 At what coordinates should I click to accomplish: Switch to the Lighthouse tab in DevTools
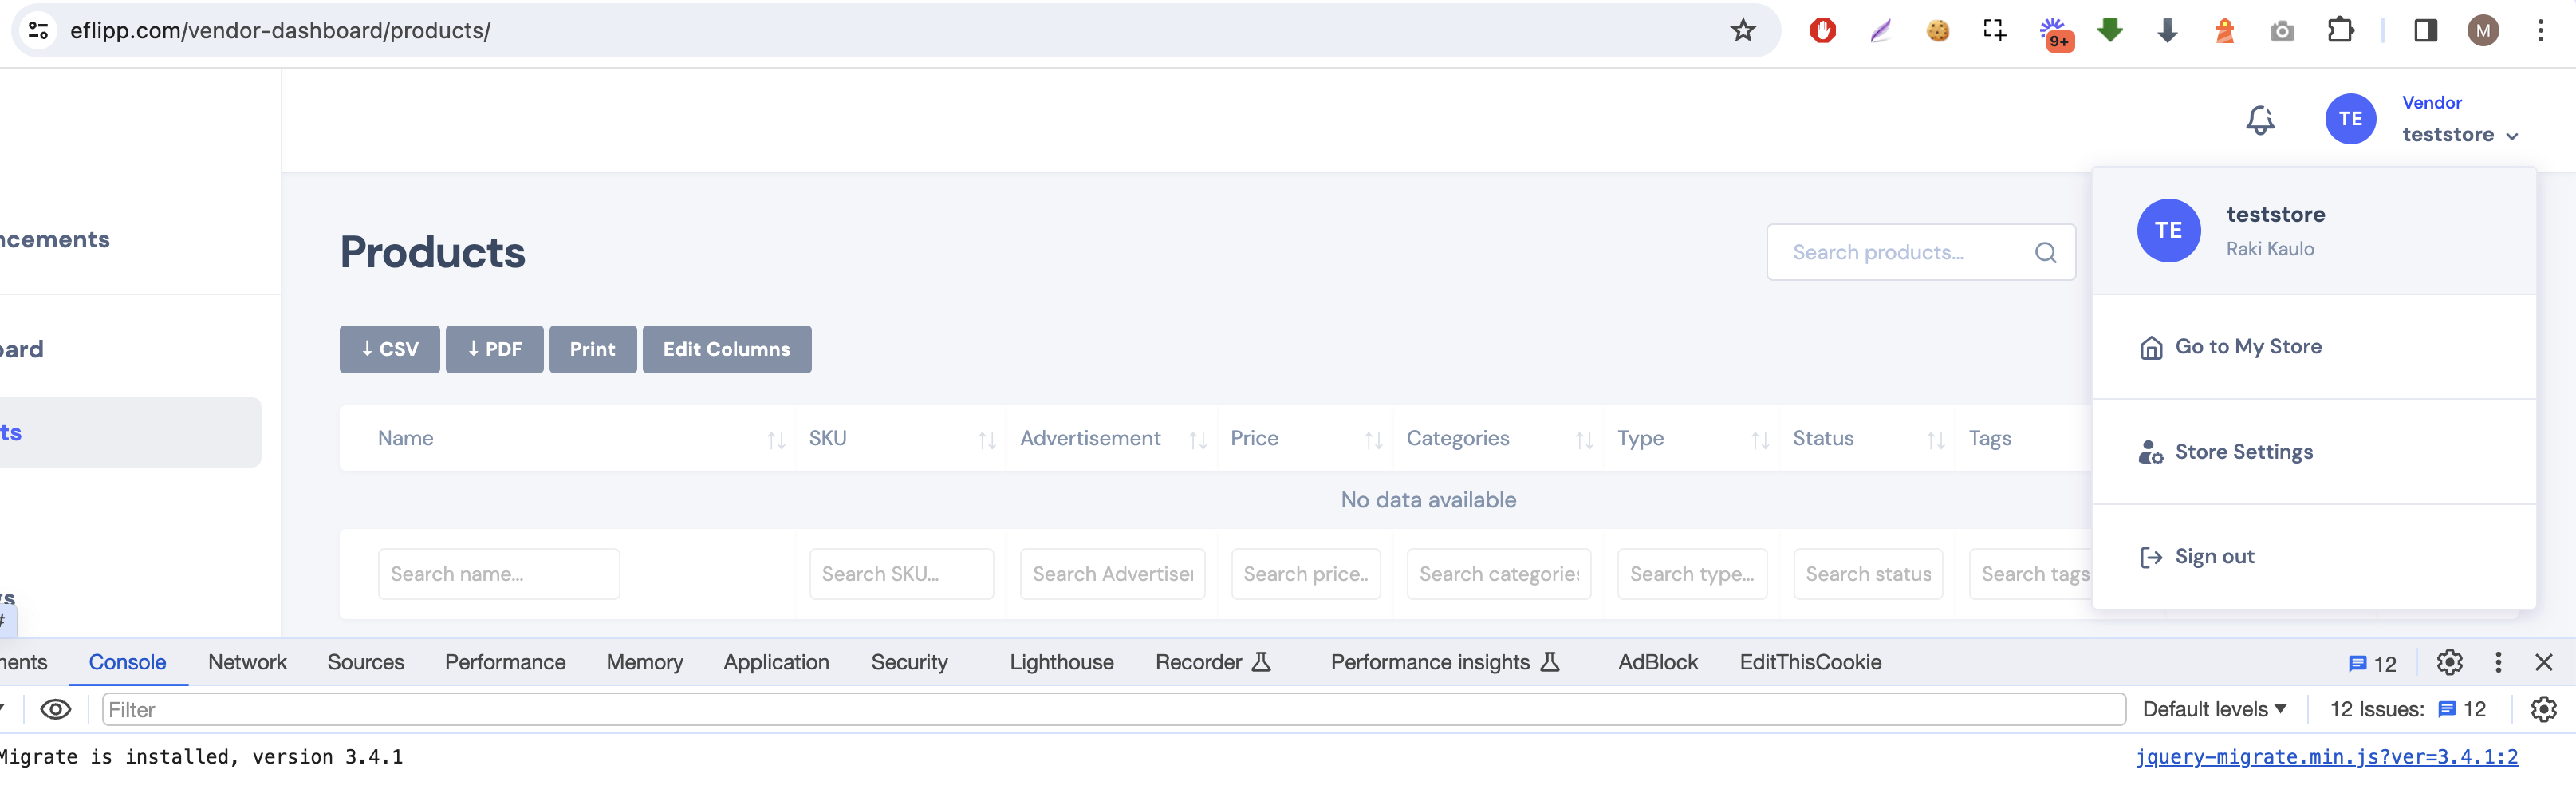pos(1061,662)
